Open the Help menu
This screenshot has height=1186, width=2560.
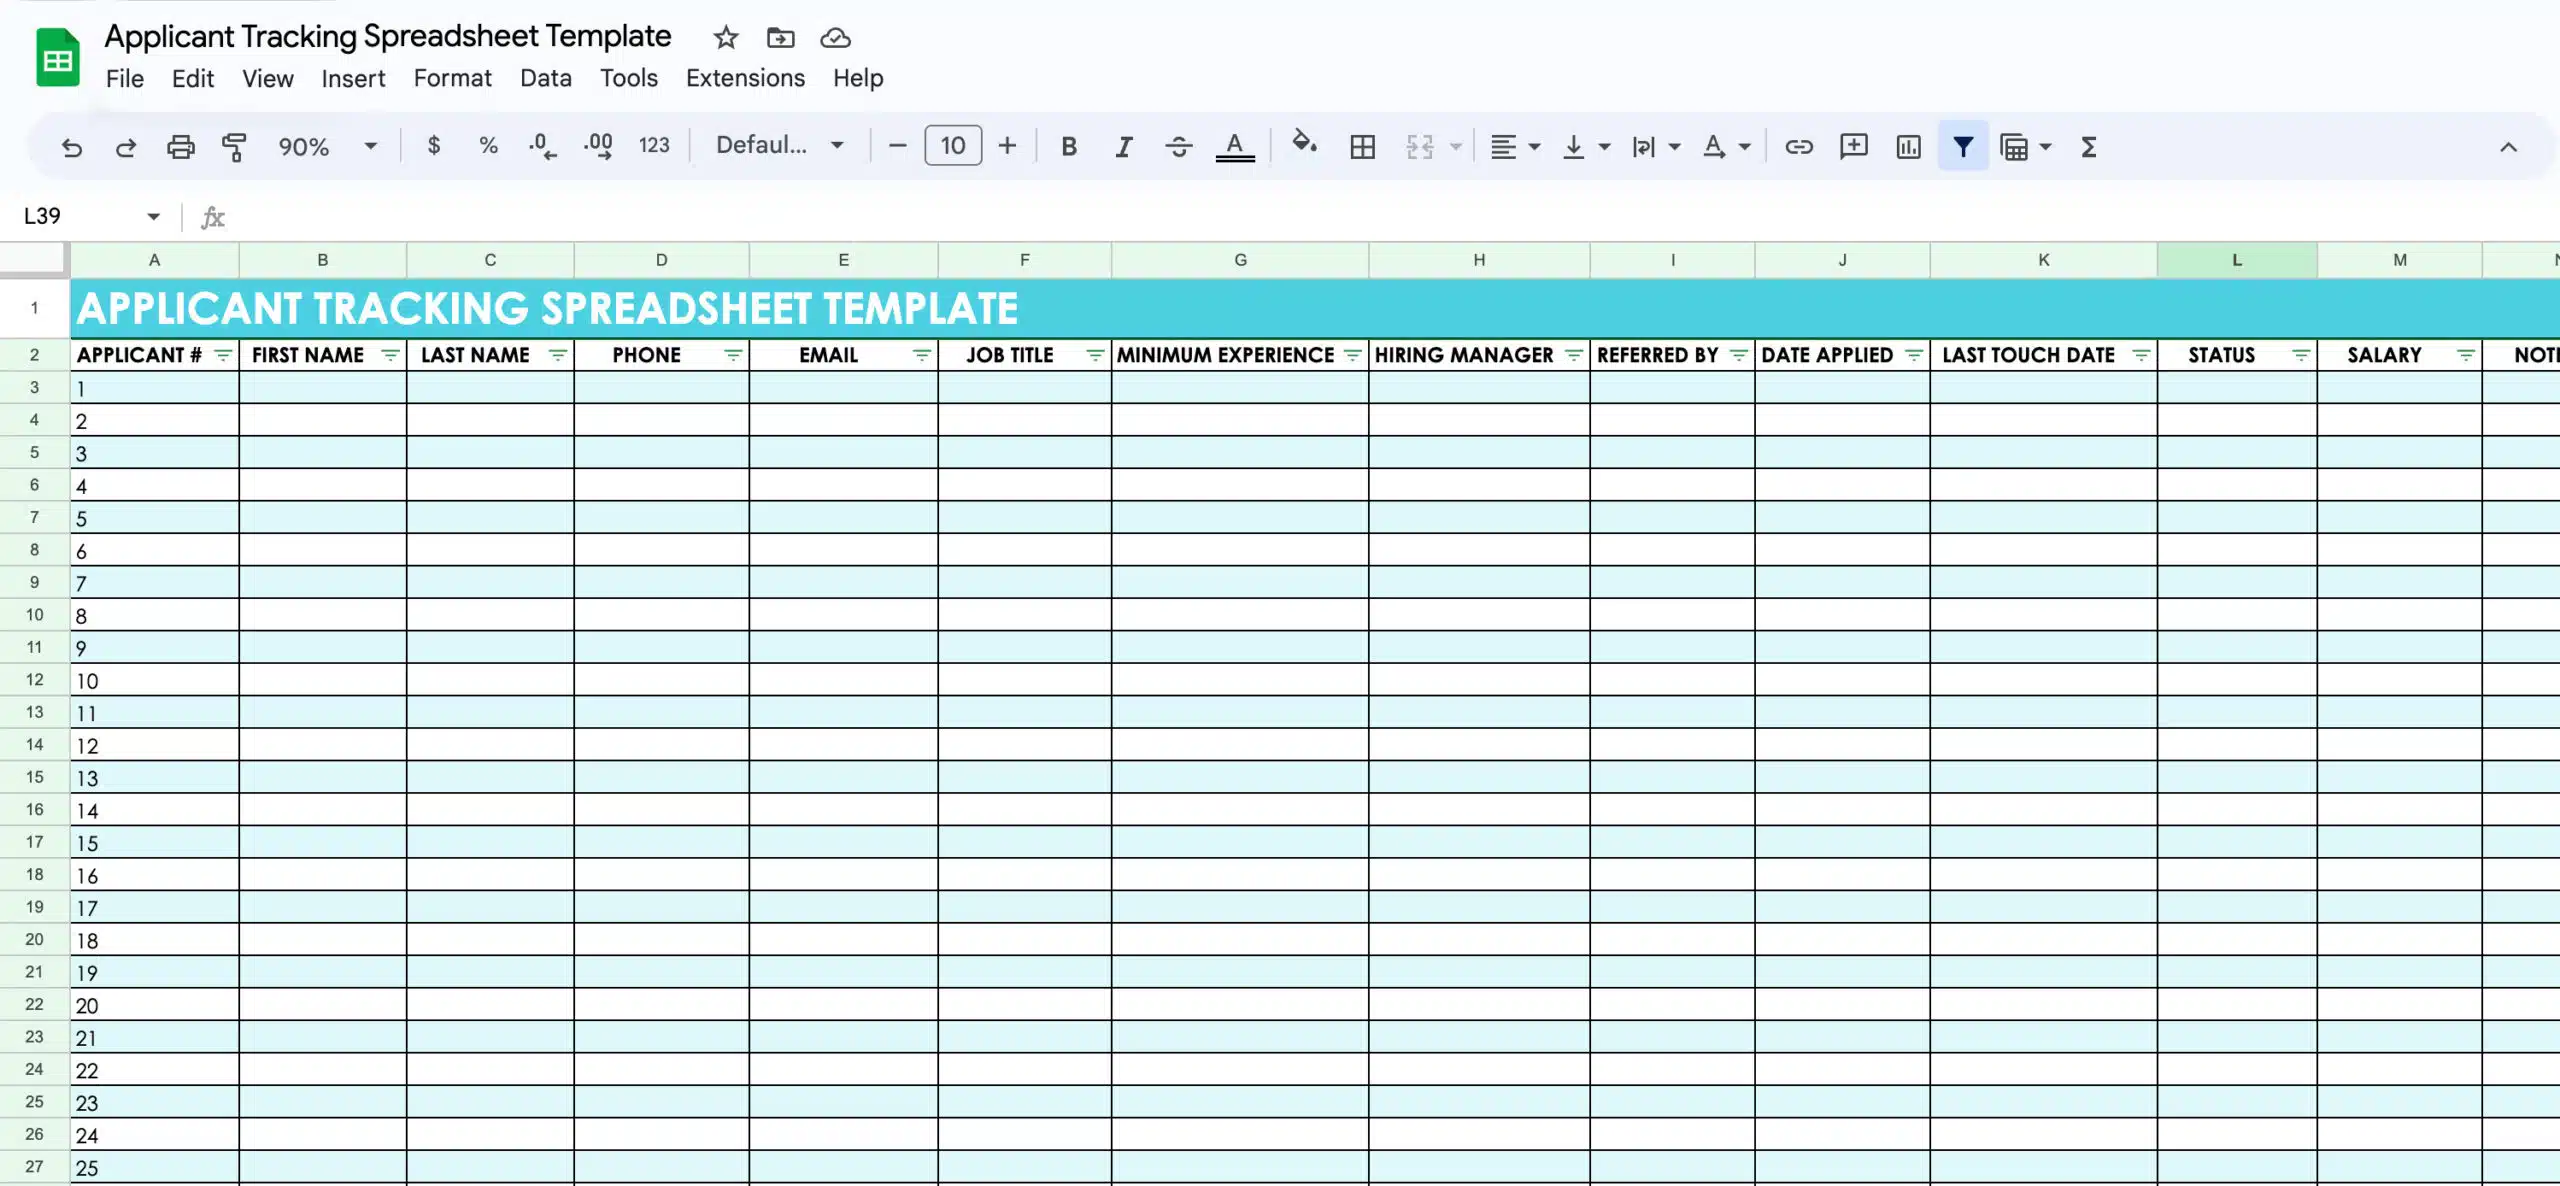click(858, 78)
